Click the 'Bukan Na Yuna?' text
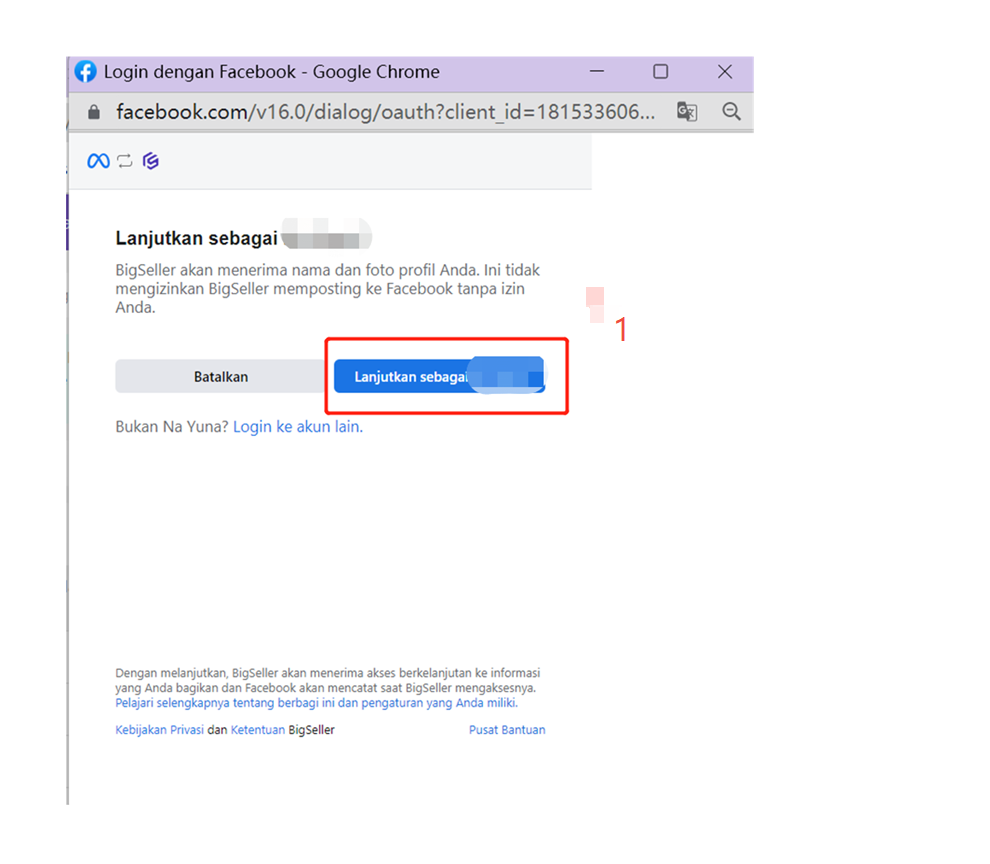Viewport: 990px width, 864px height. [x=172, y=427]
